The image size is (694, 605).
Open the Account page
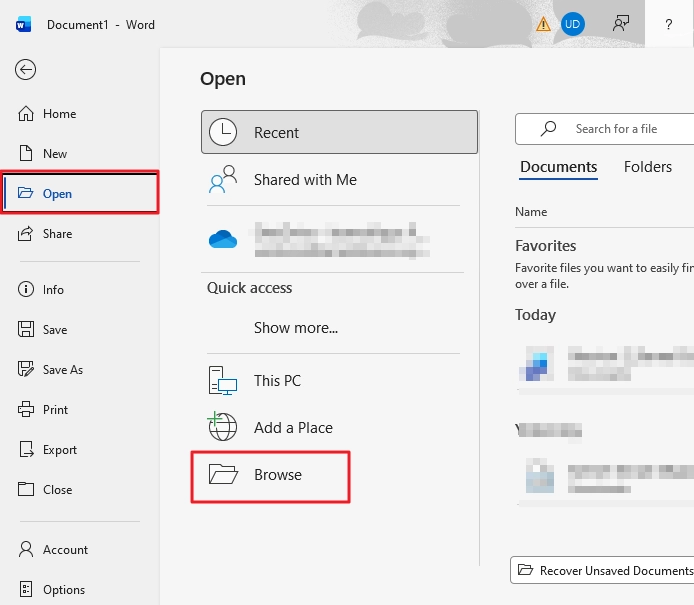[80, 550]
